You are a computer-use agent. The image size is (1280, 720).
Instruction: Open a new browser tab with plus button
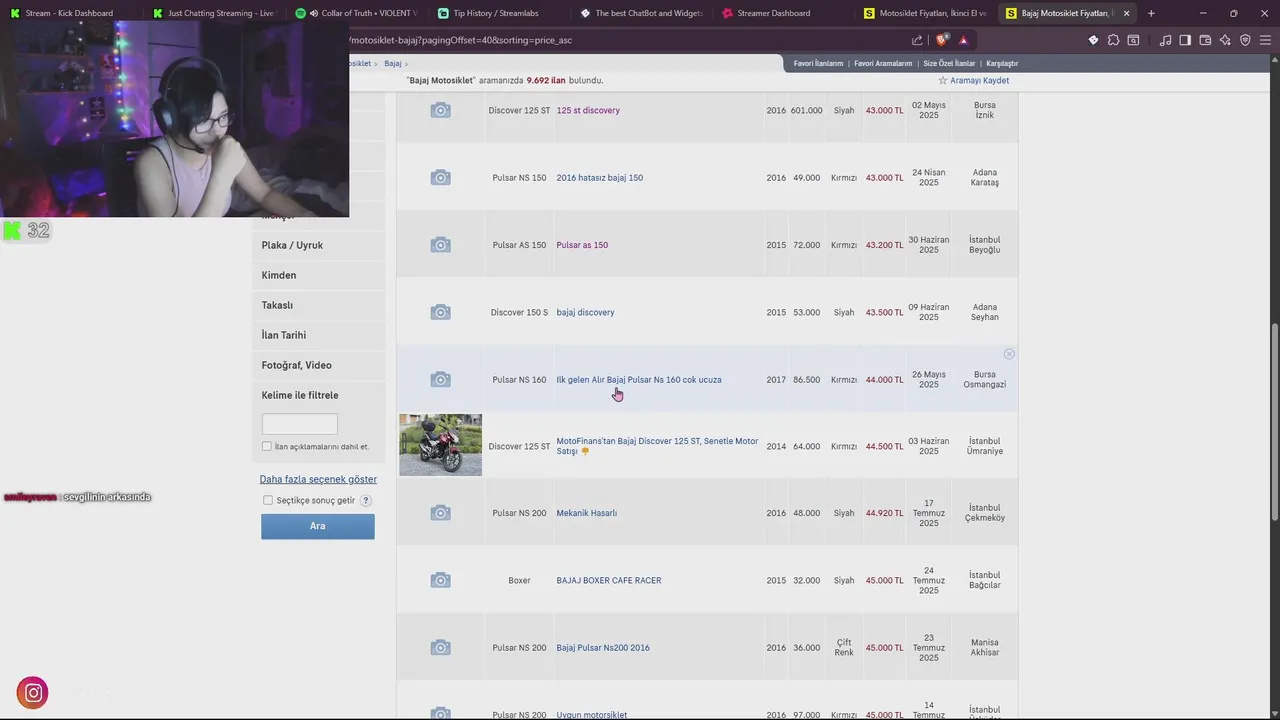[1151, 13]
